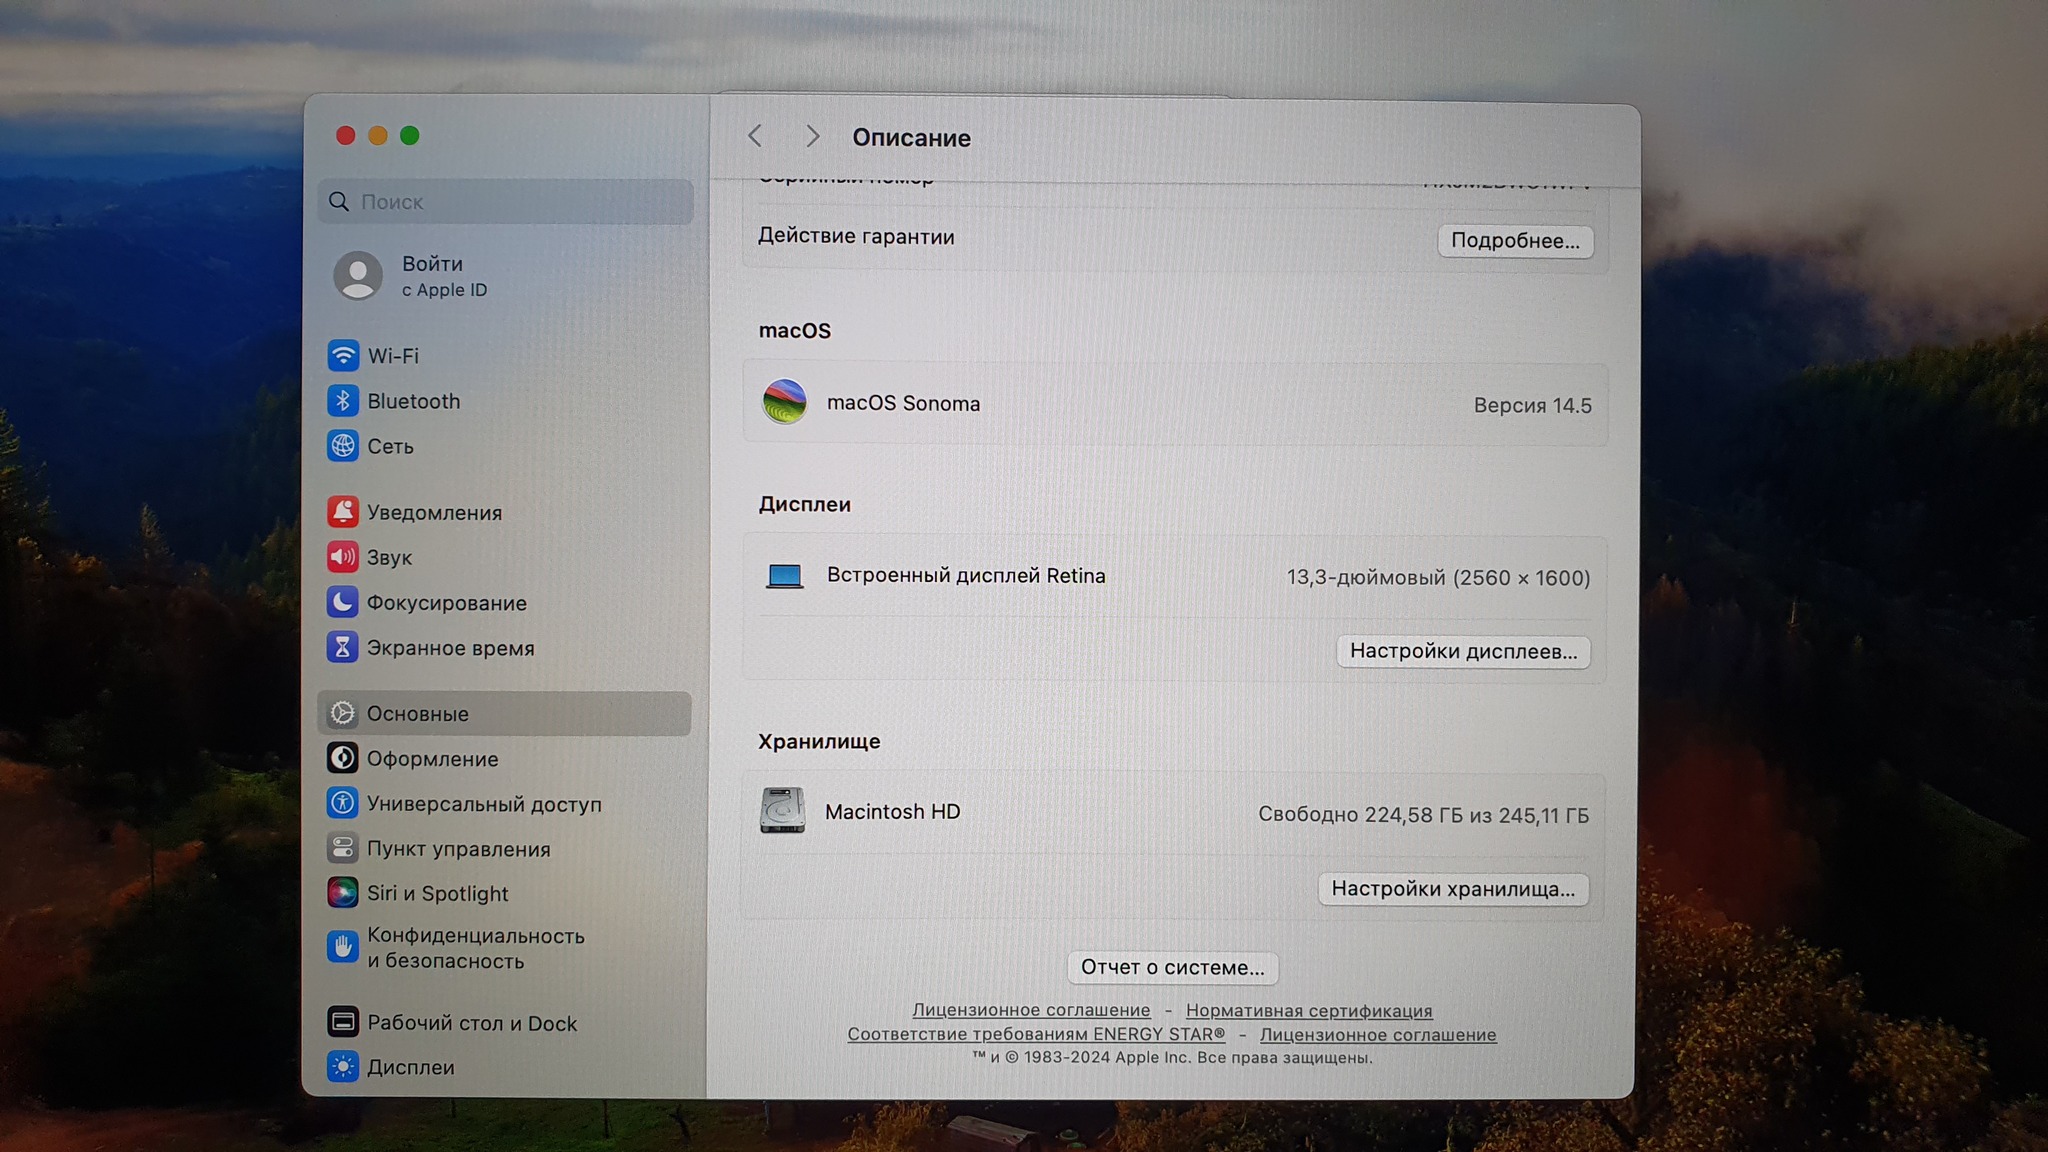
Task: Click Настройки хранилища button
Action: coord(1452,889)
